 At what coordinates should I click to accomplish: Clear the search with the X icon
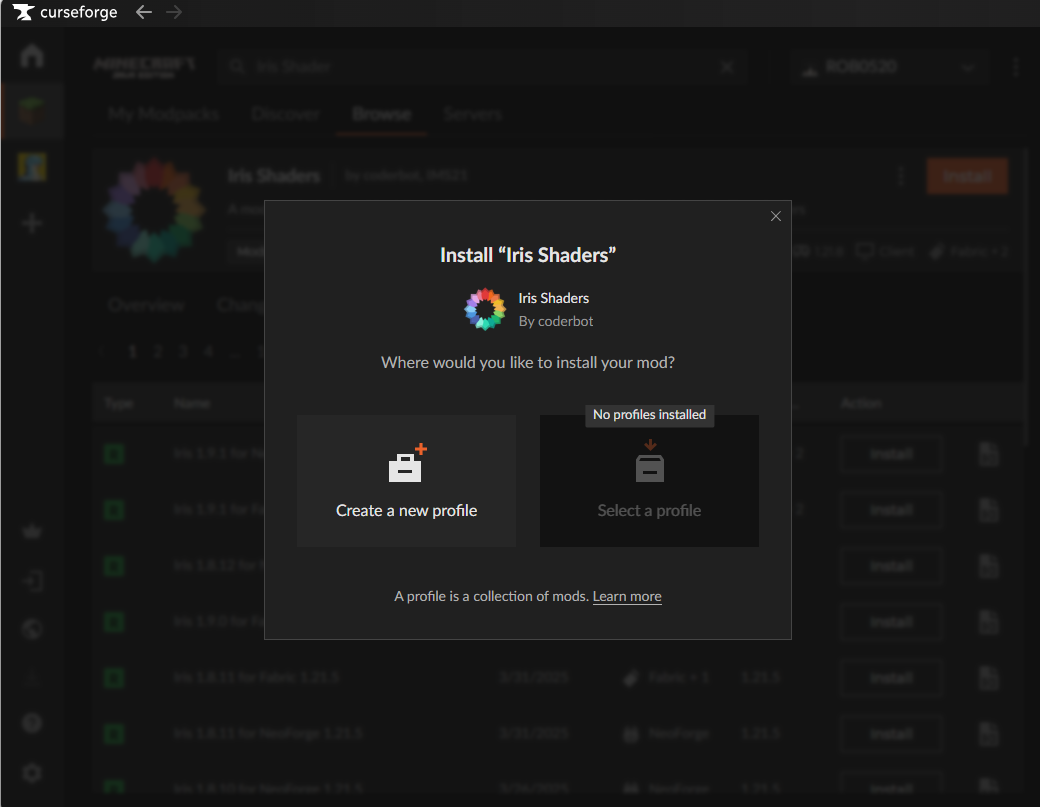coord(727,67)
